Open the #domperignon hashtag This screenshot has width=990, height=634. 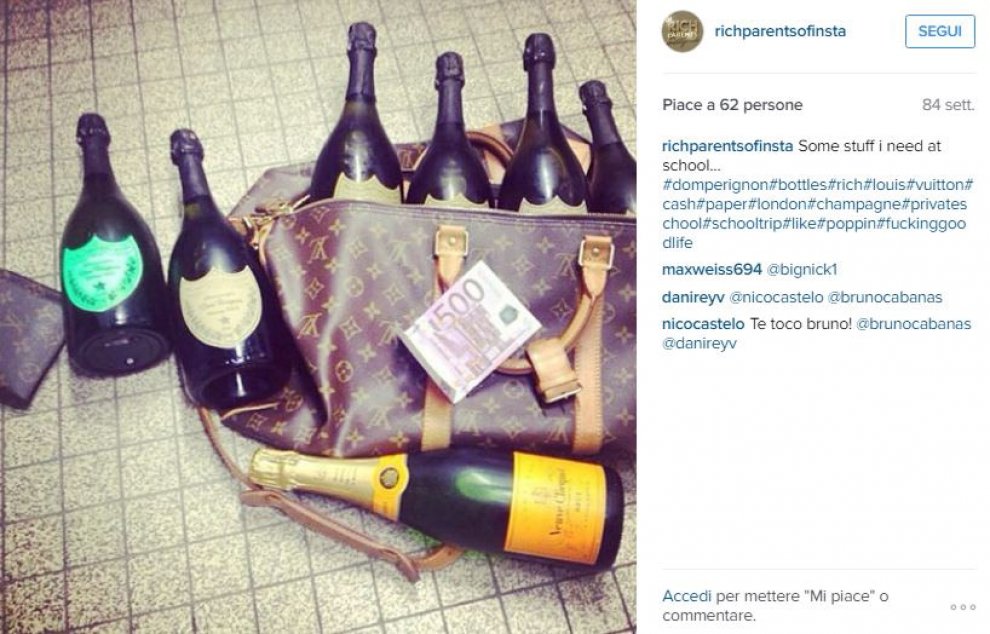(716, 185)
